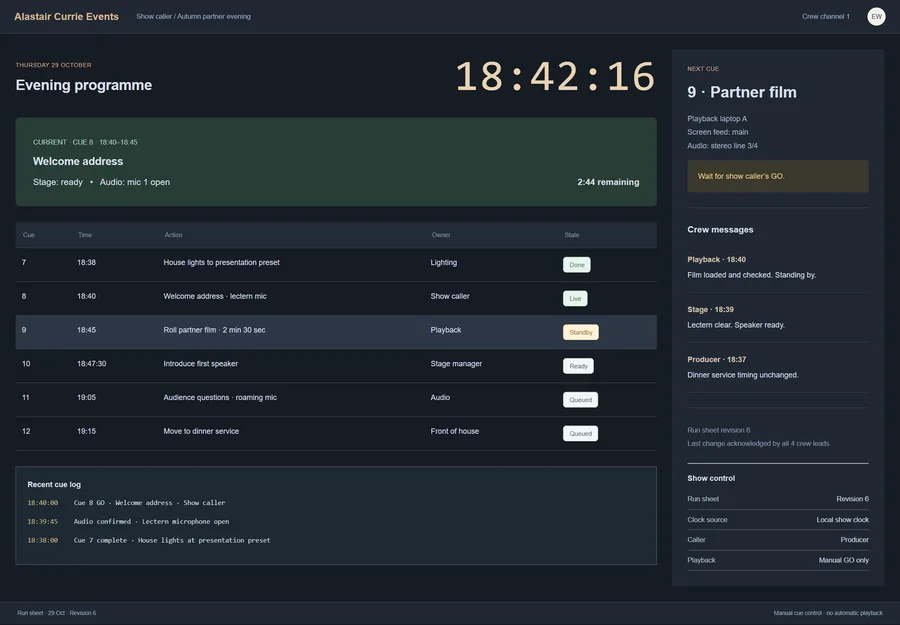This screenshot has height=625, width=900.
Task: Click the Run sheet Revision 6 value
Action: pos(852,499)
